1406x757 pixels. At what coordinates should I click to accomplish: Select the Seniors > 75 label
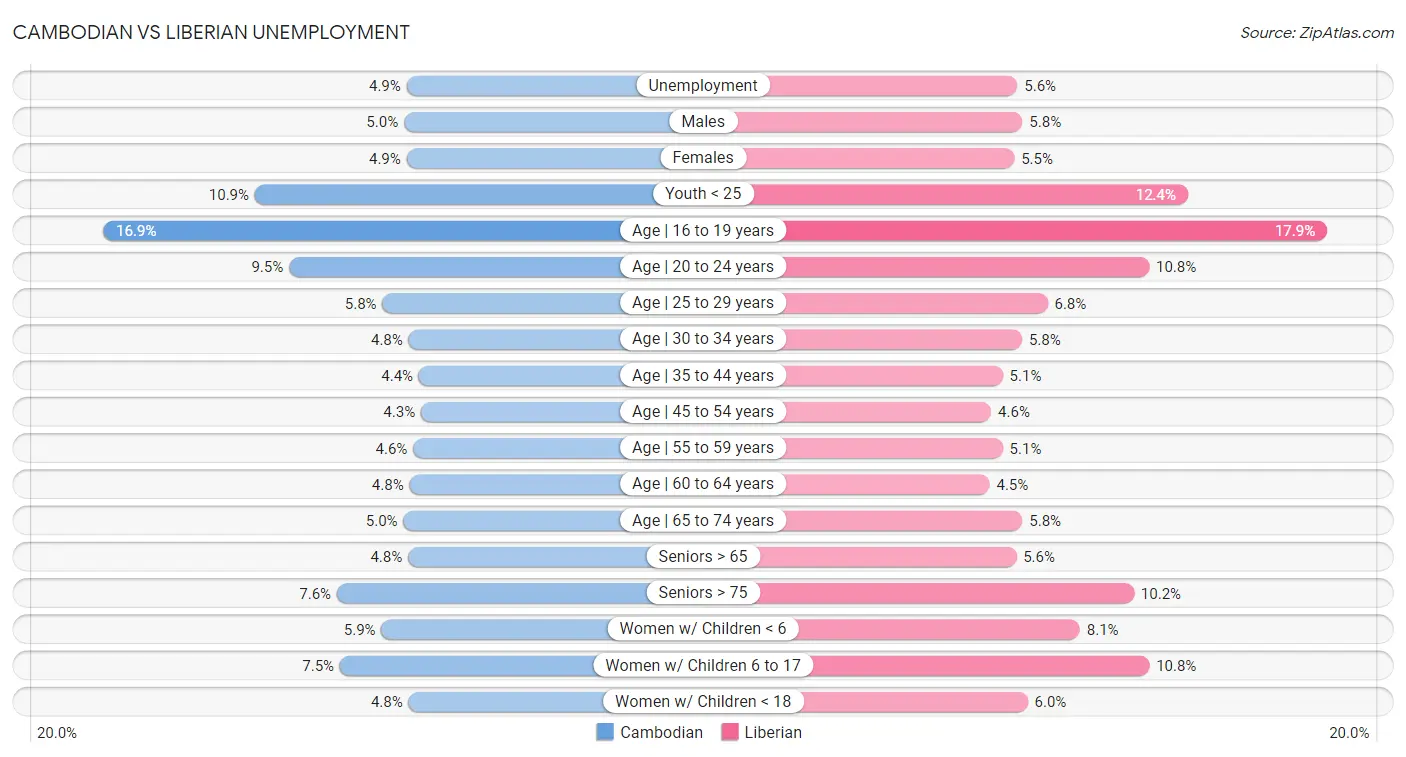click(x=703, y=593)
